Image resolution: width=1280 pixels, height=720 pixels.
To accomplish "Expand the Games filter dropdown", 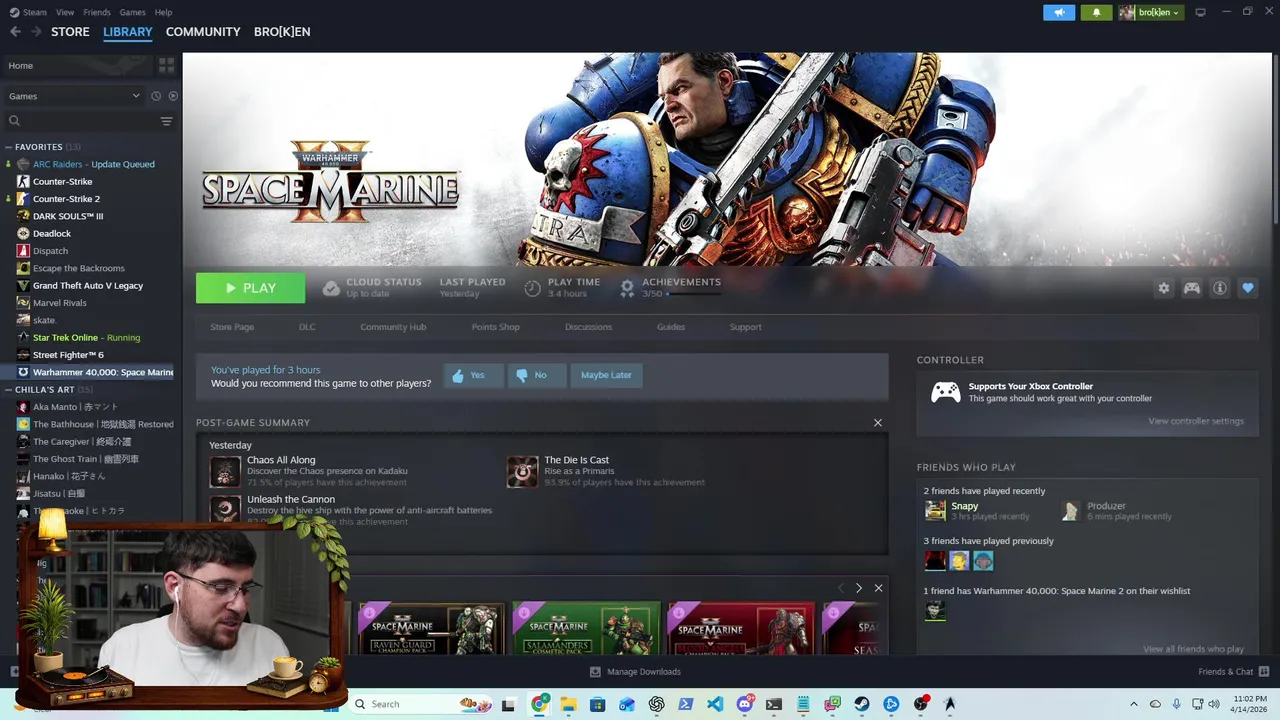I will coord(75,96).
